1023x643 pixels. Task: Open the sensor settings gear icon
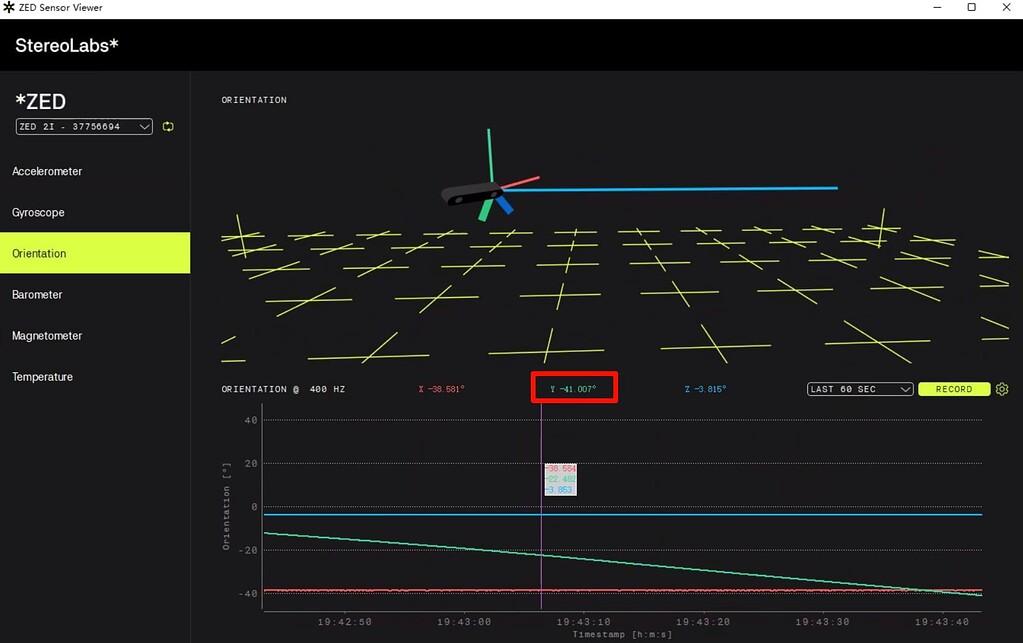point(1002,389)
